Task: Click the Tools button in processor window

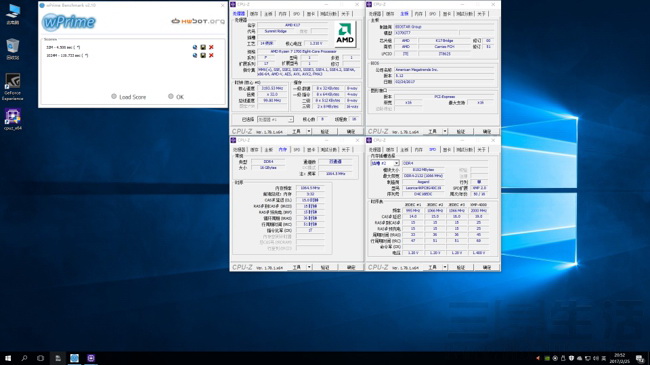Action: click(296, 131)
